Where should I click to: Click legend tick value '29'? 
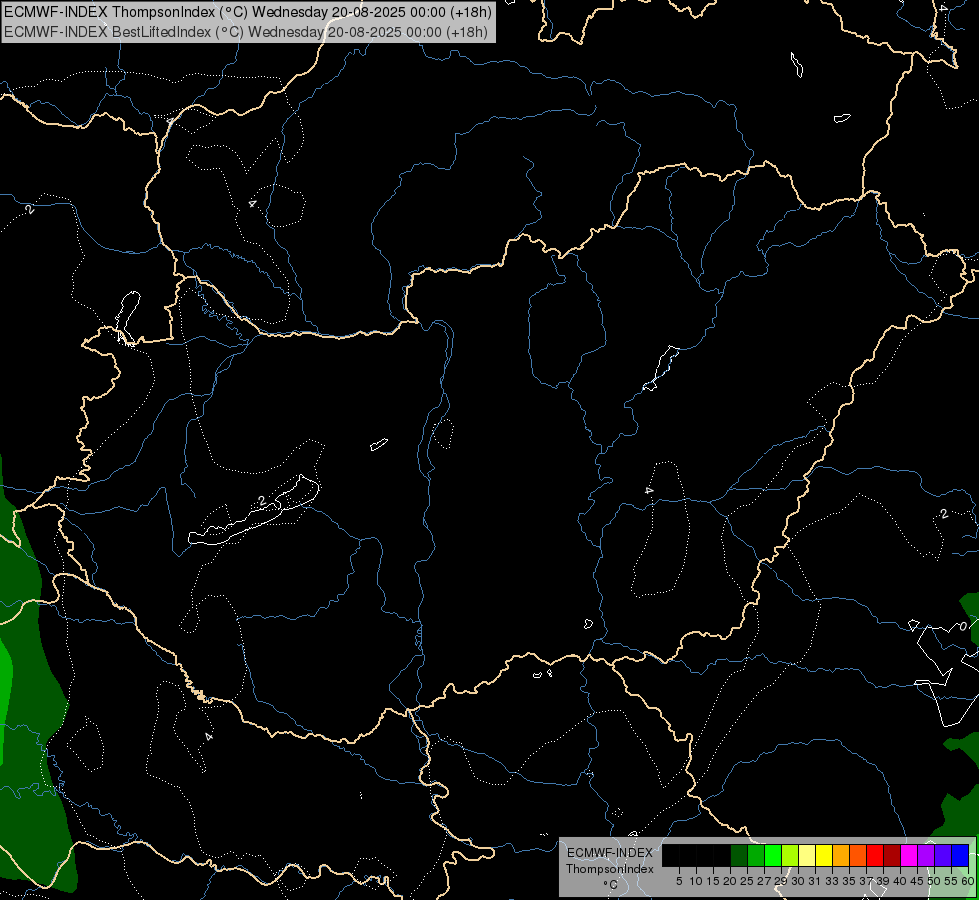(x=780, y=881)
